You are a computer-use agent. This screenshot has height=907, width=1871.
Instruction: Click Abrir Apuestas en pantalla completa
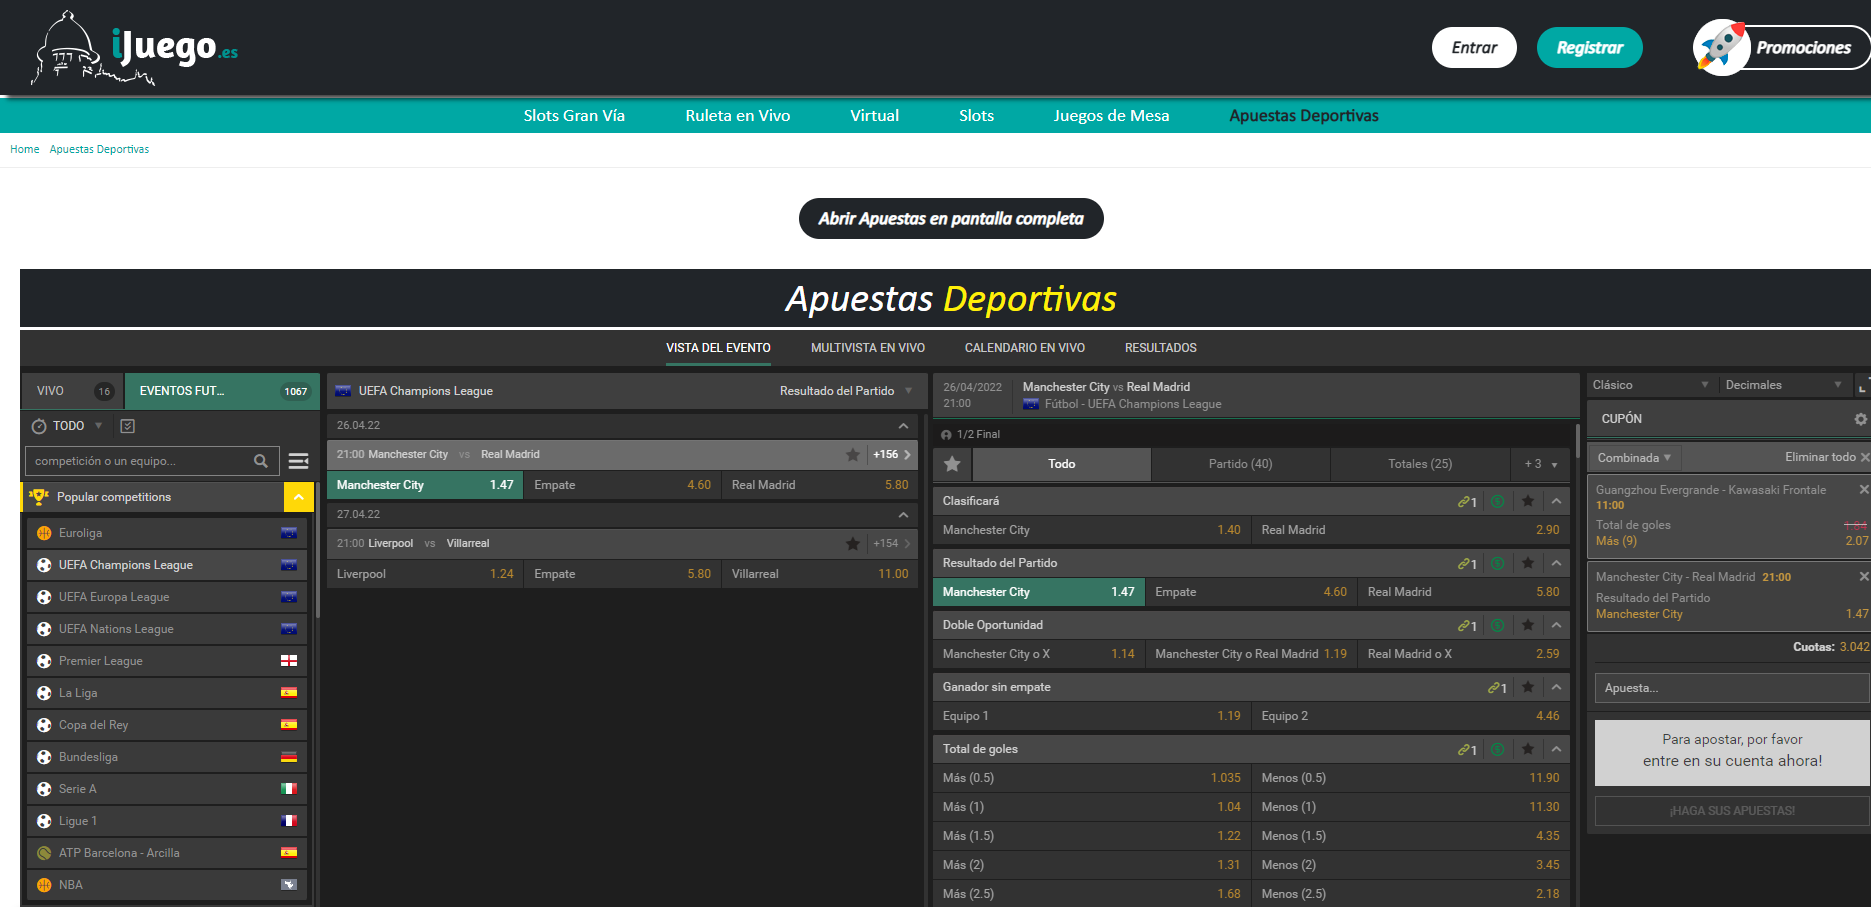[x=951, y=219]
